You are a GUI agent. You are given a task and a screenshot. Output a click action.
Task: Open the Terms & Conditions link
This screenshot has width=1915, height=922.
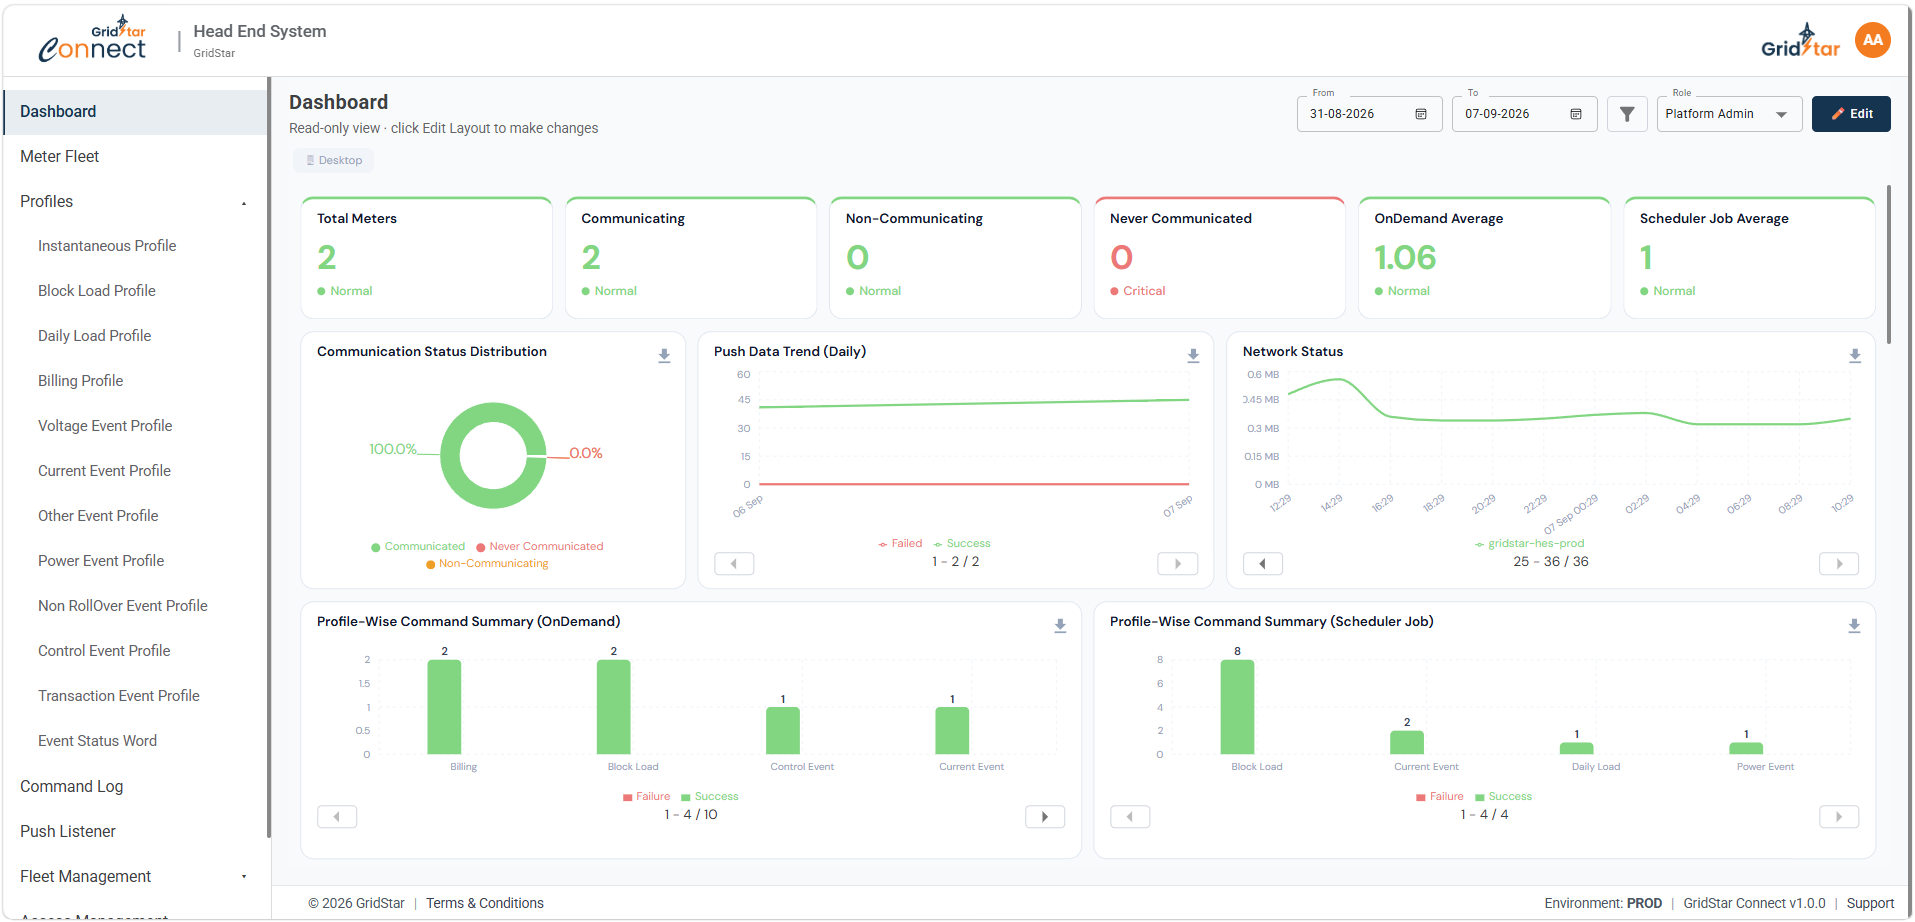[485, 904]
